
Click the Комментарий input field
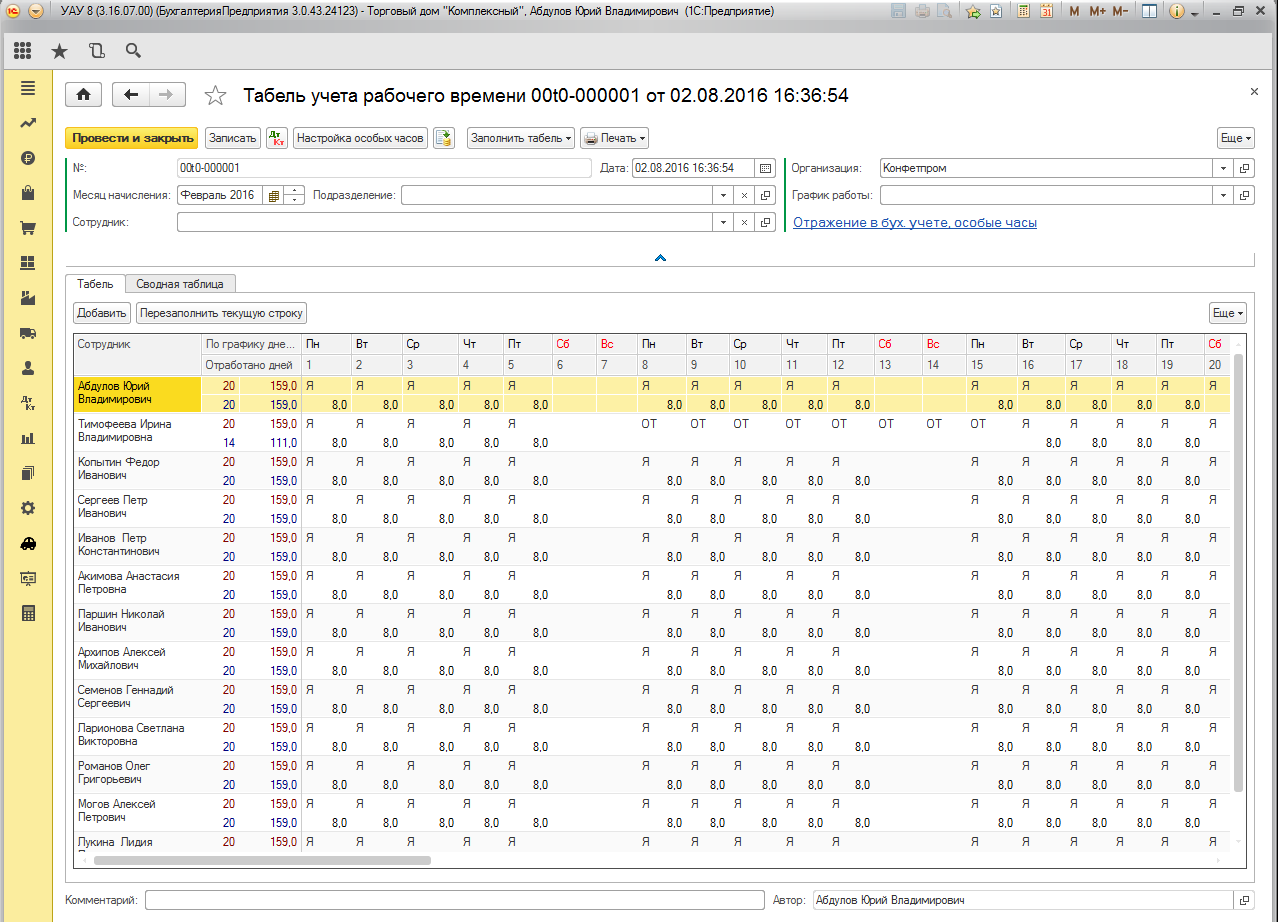point(454,900)
